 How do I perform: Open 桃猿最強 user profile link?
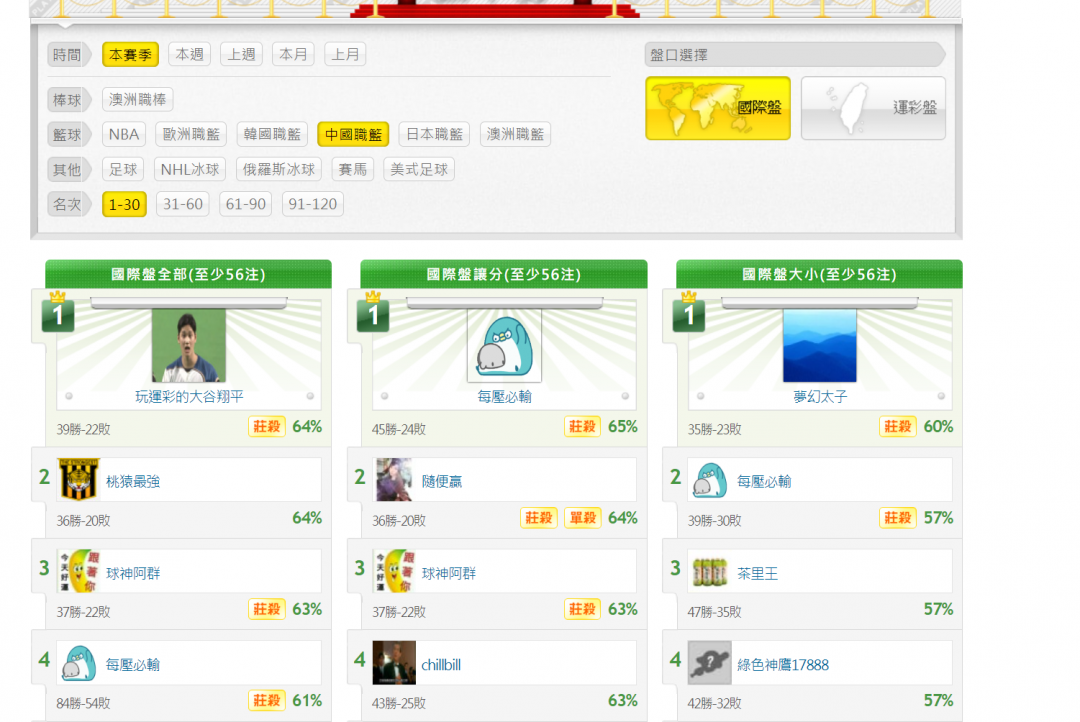pos(133,481)
